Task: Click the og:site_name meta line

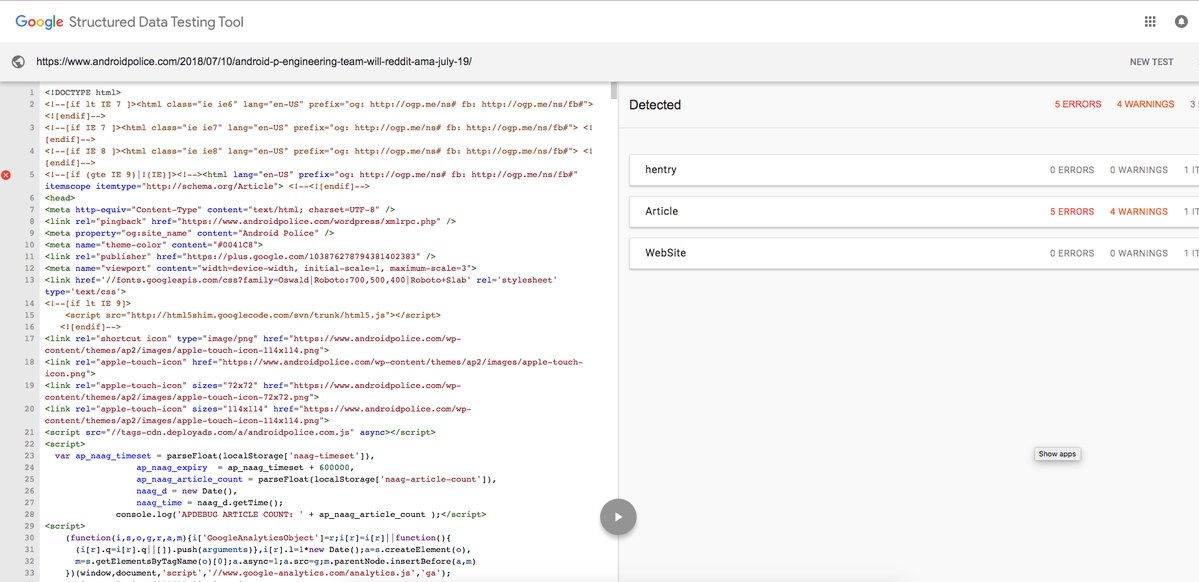Action: tap(190, 233)
